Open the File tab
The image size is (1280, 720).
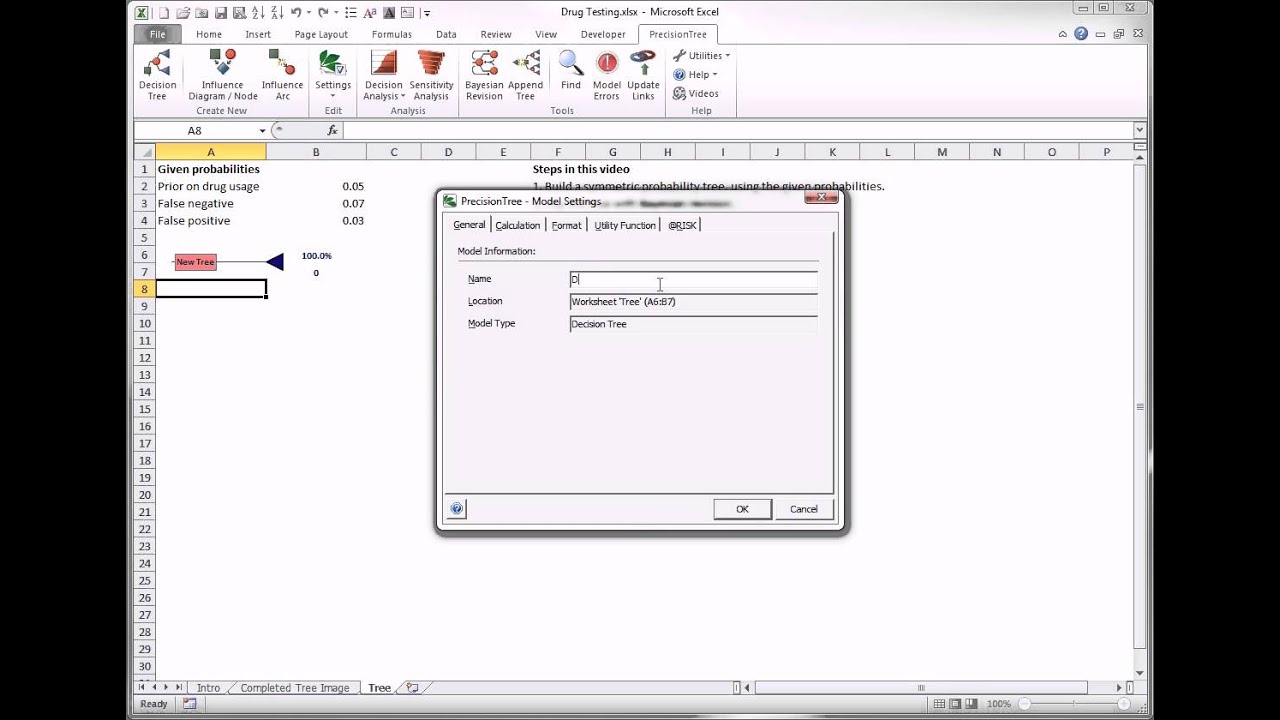[x=158, y=34]
